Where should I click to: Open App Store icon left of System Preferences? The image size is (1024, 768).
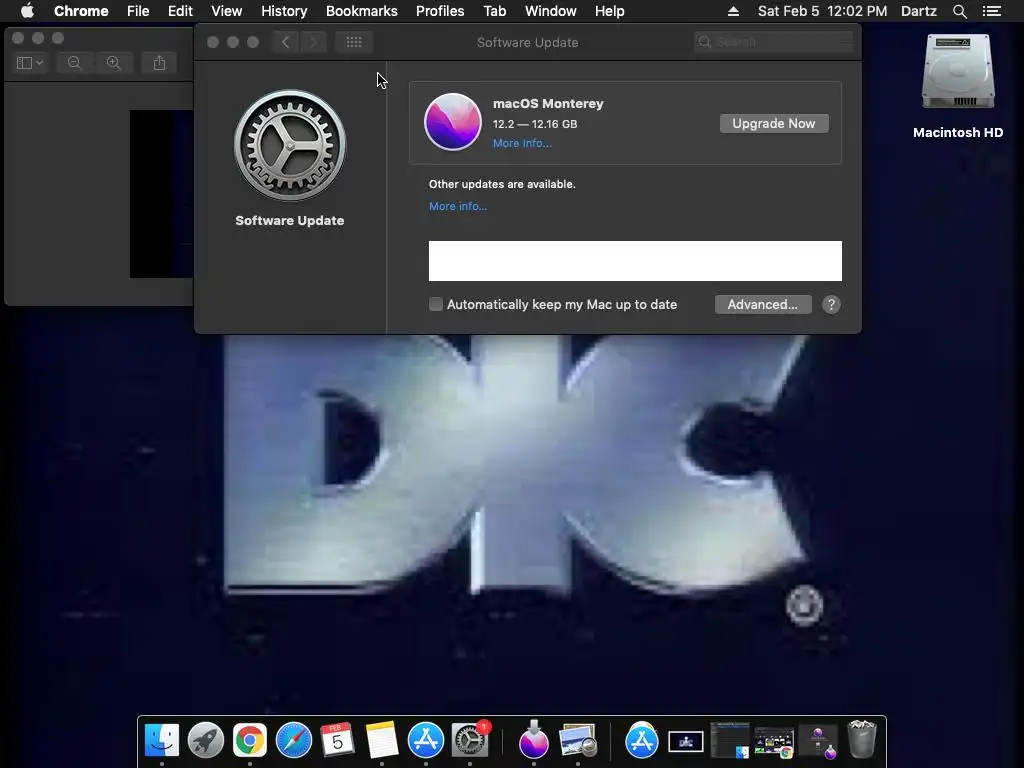click(x=426, y=741)
